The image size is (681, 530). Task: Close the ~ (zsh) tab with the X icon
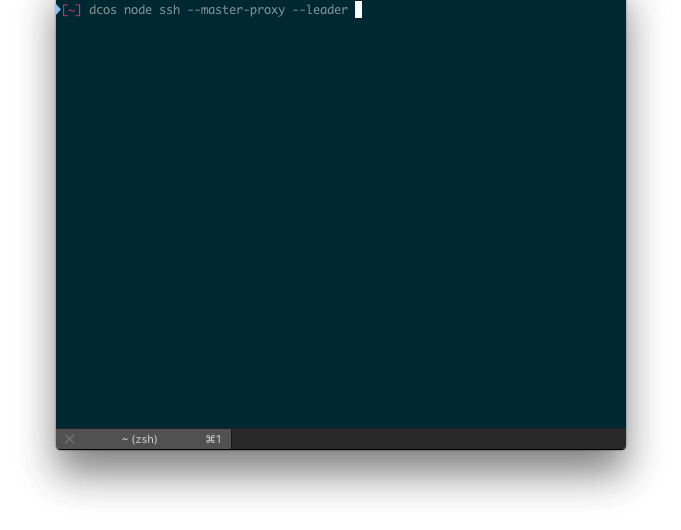click(69, 439)
